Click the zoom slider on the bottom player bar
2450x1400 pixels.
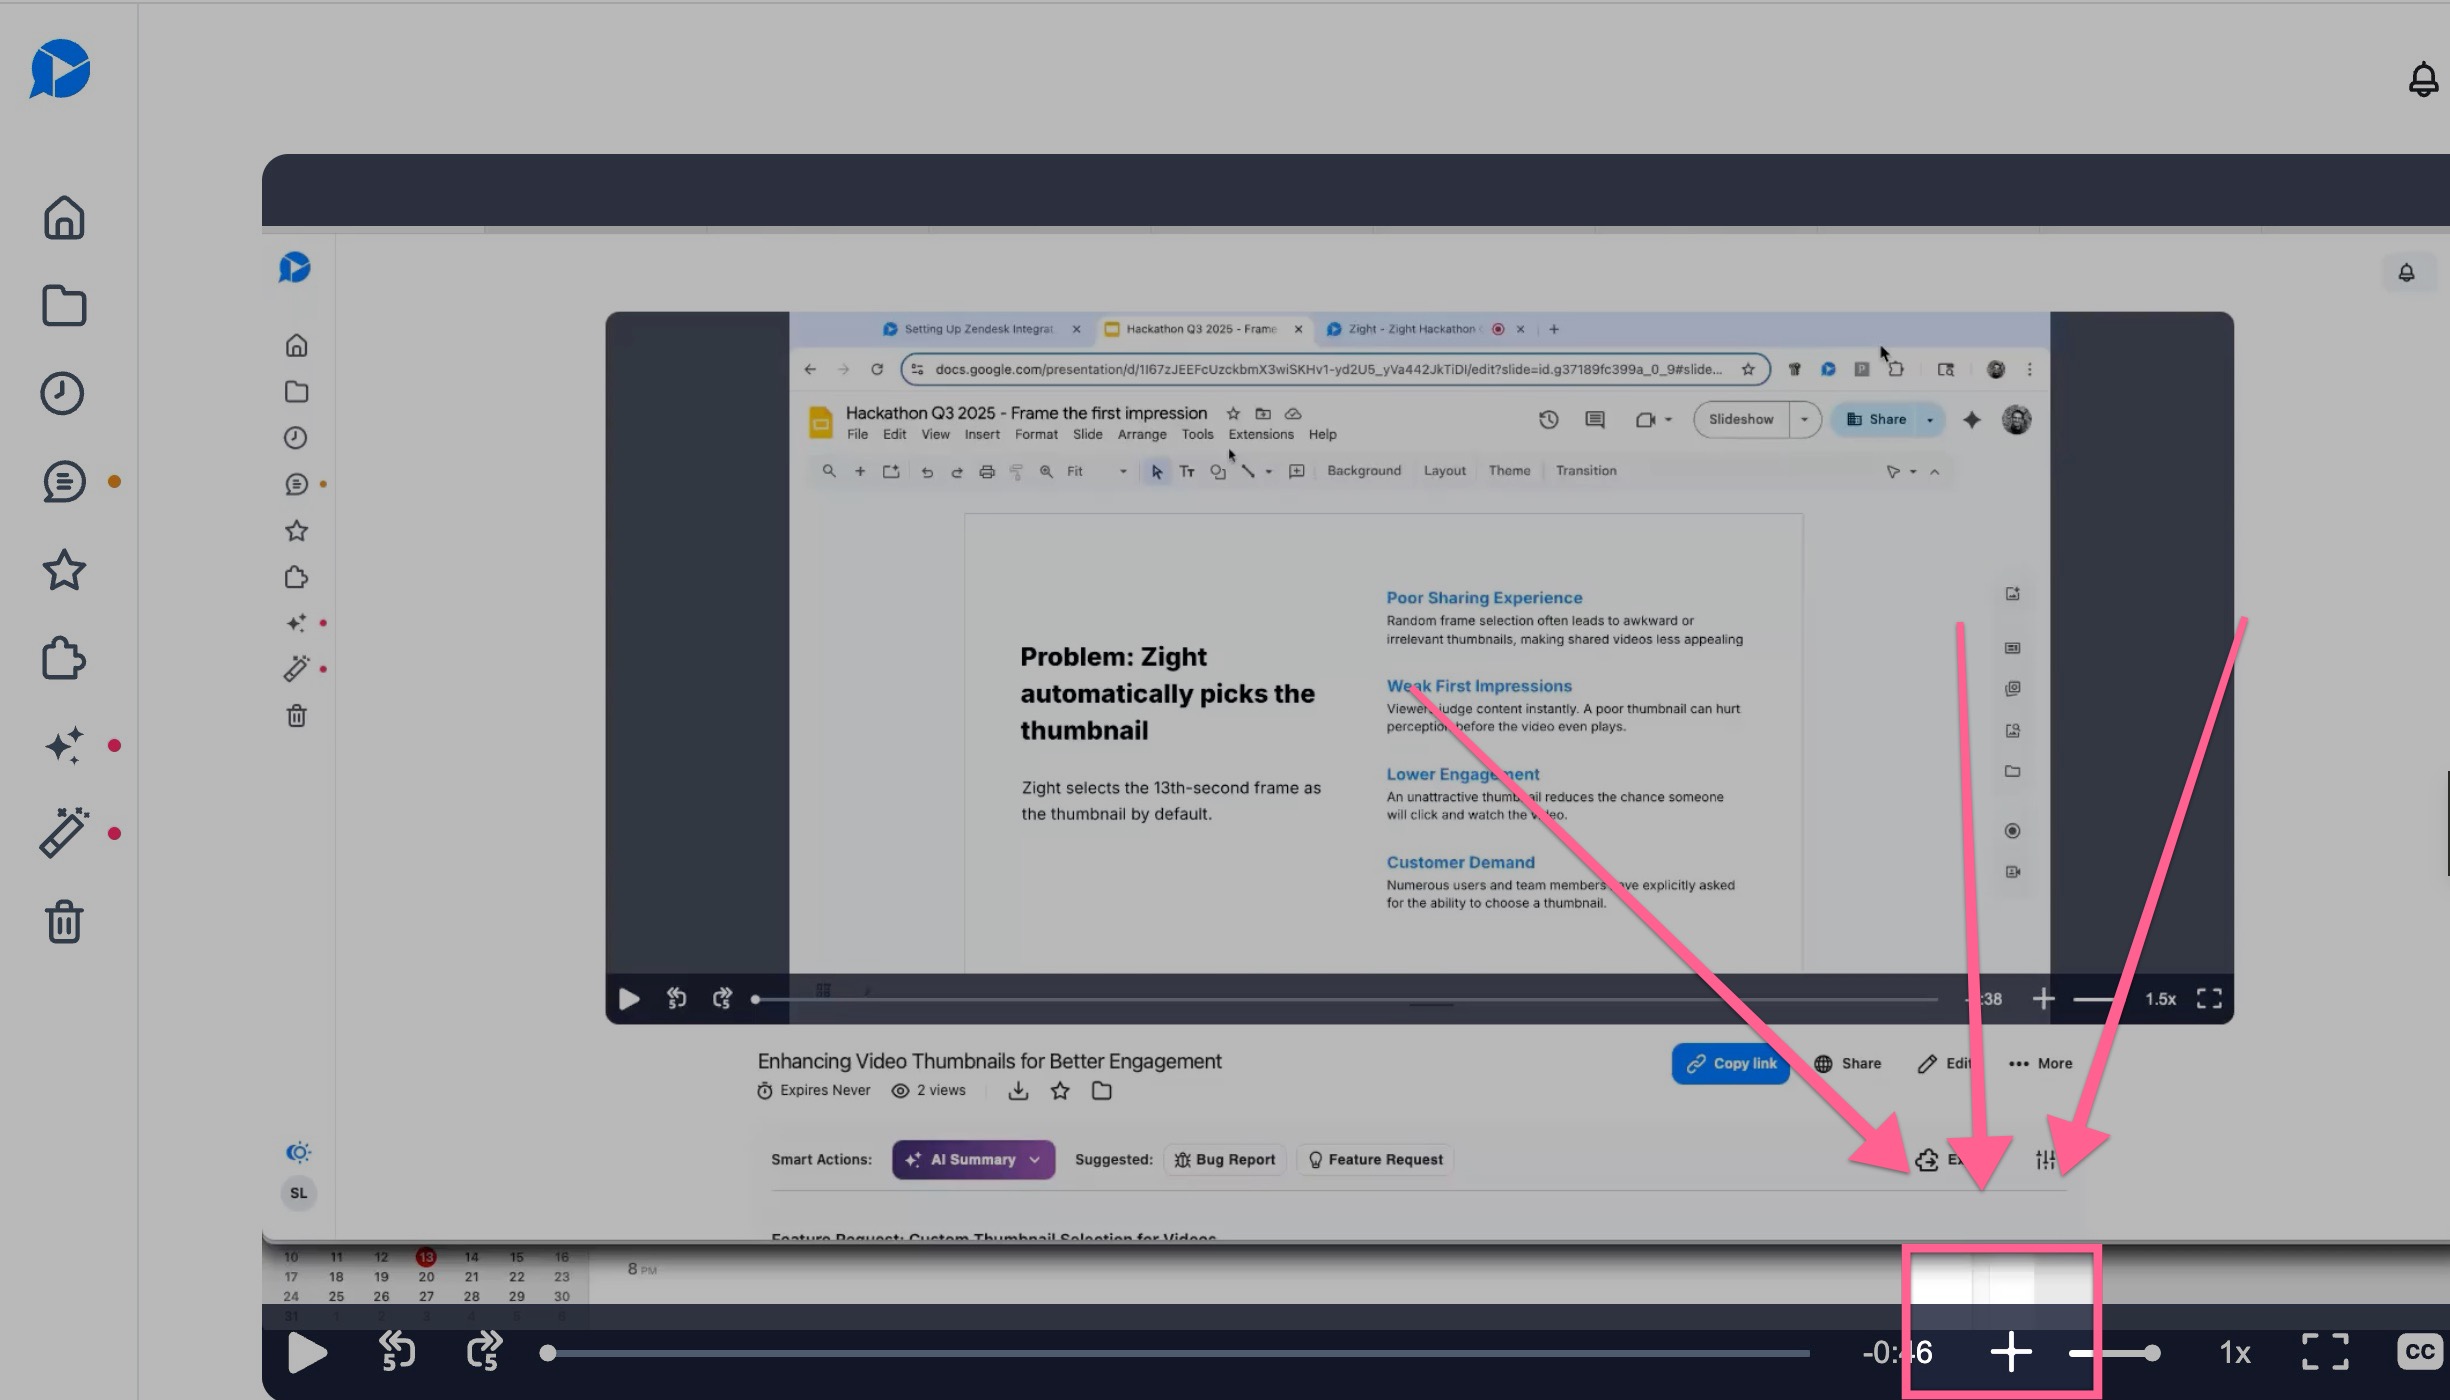[x=2114, y=1353]
